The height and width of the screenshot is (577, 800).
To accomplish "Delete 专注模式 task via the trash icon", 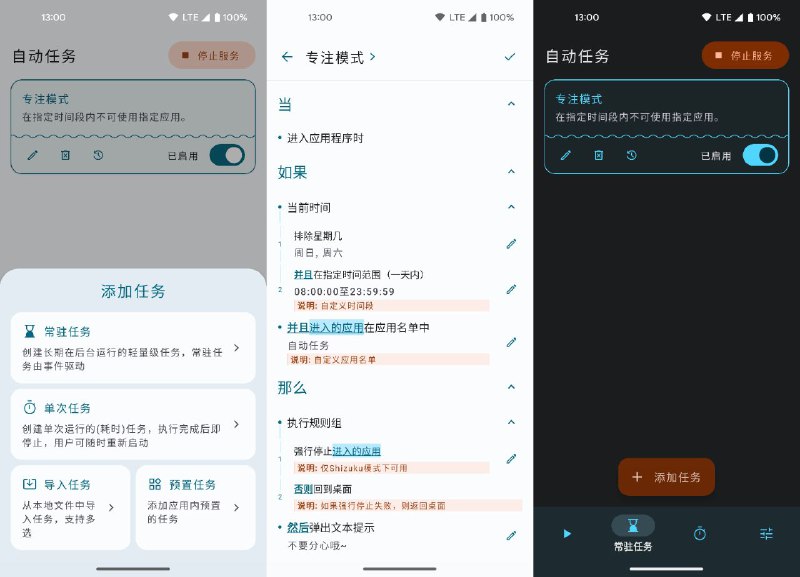I will coord(63,155).
